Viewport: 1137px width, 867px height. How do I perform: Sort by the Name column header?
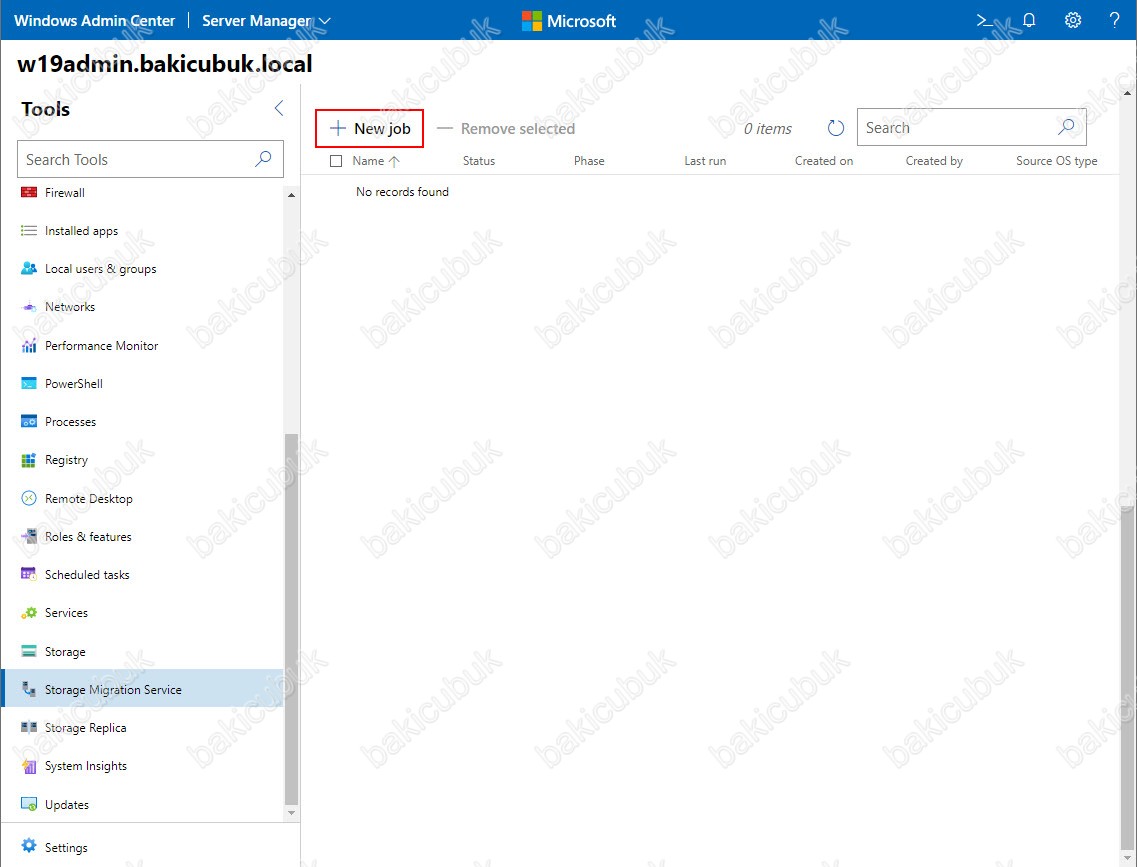[368, 161]
